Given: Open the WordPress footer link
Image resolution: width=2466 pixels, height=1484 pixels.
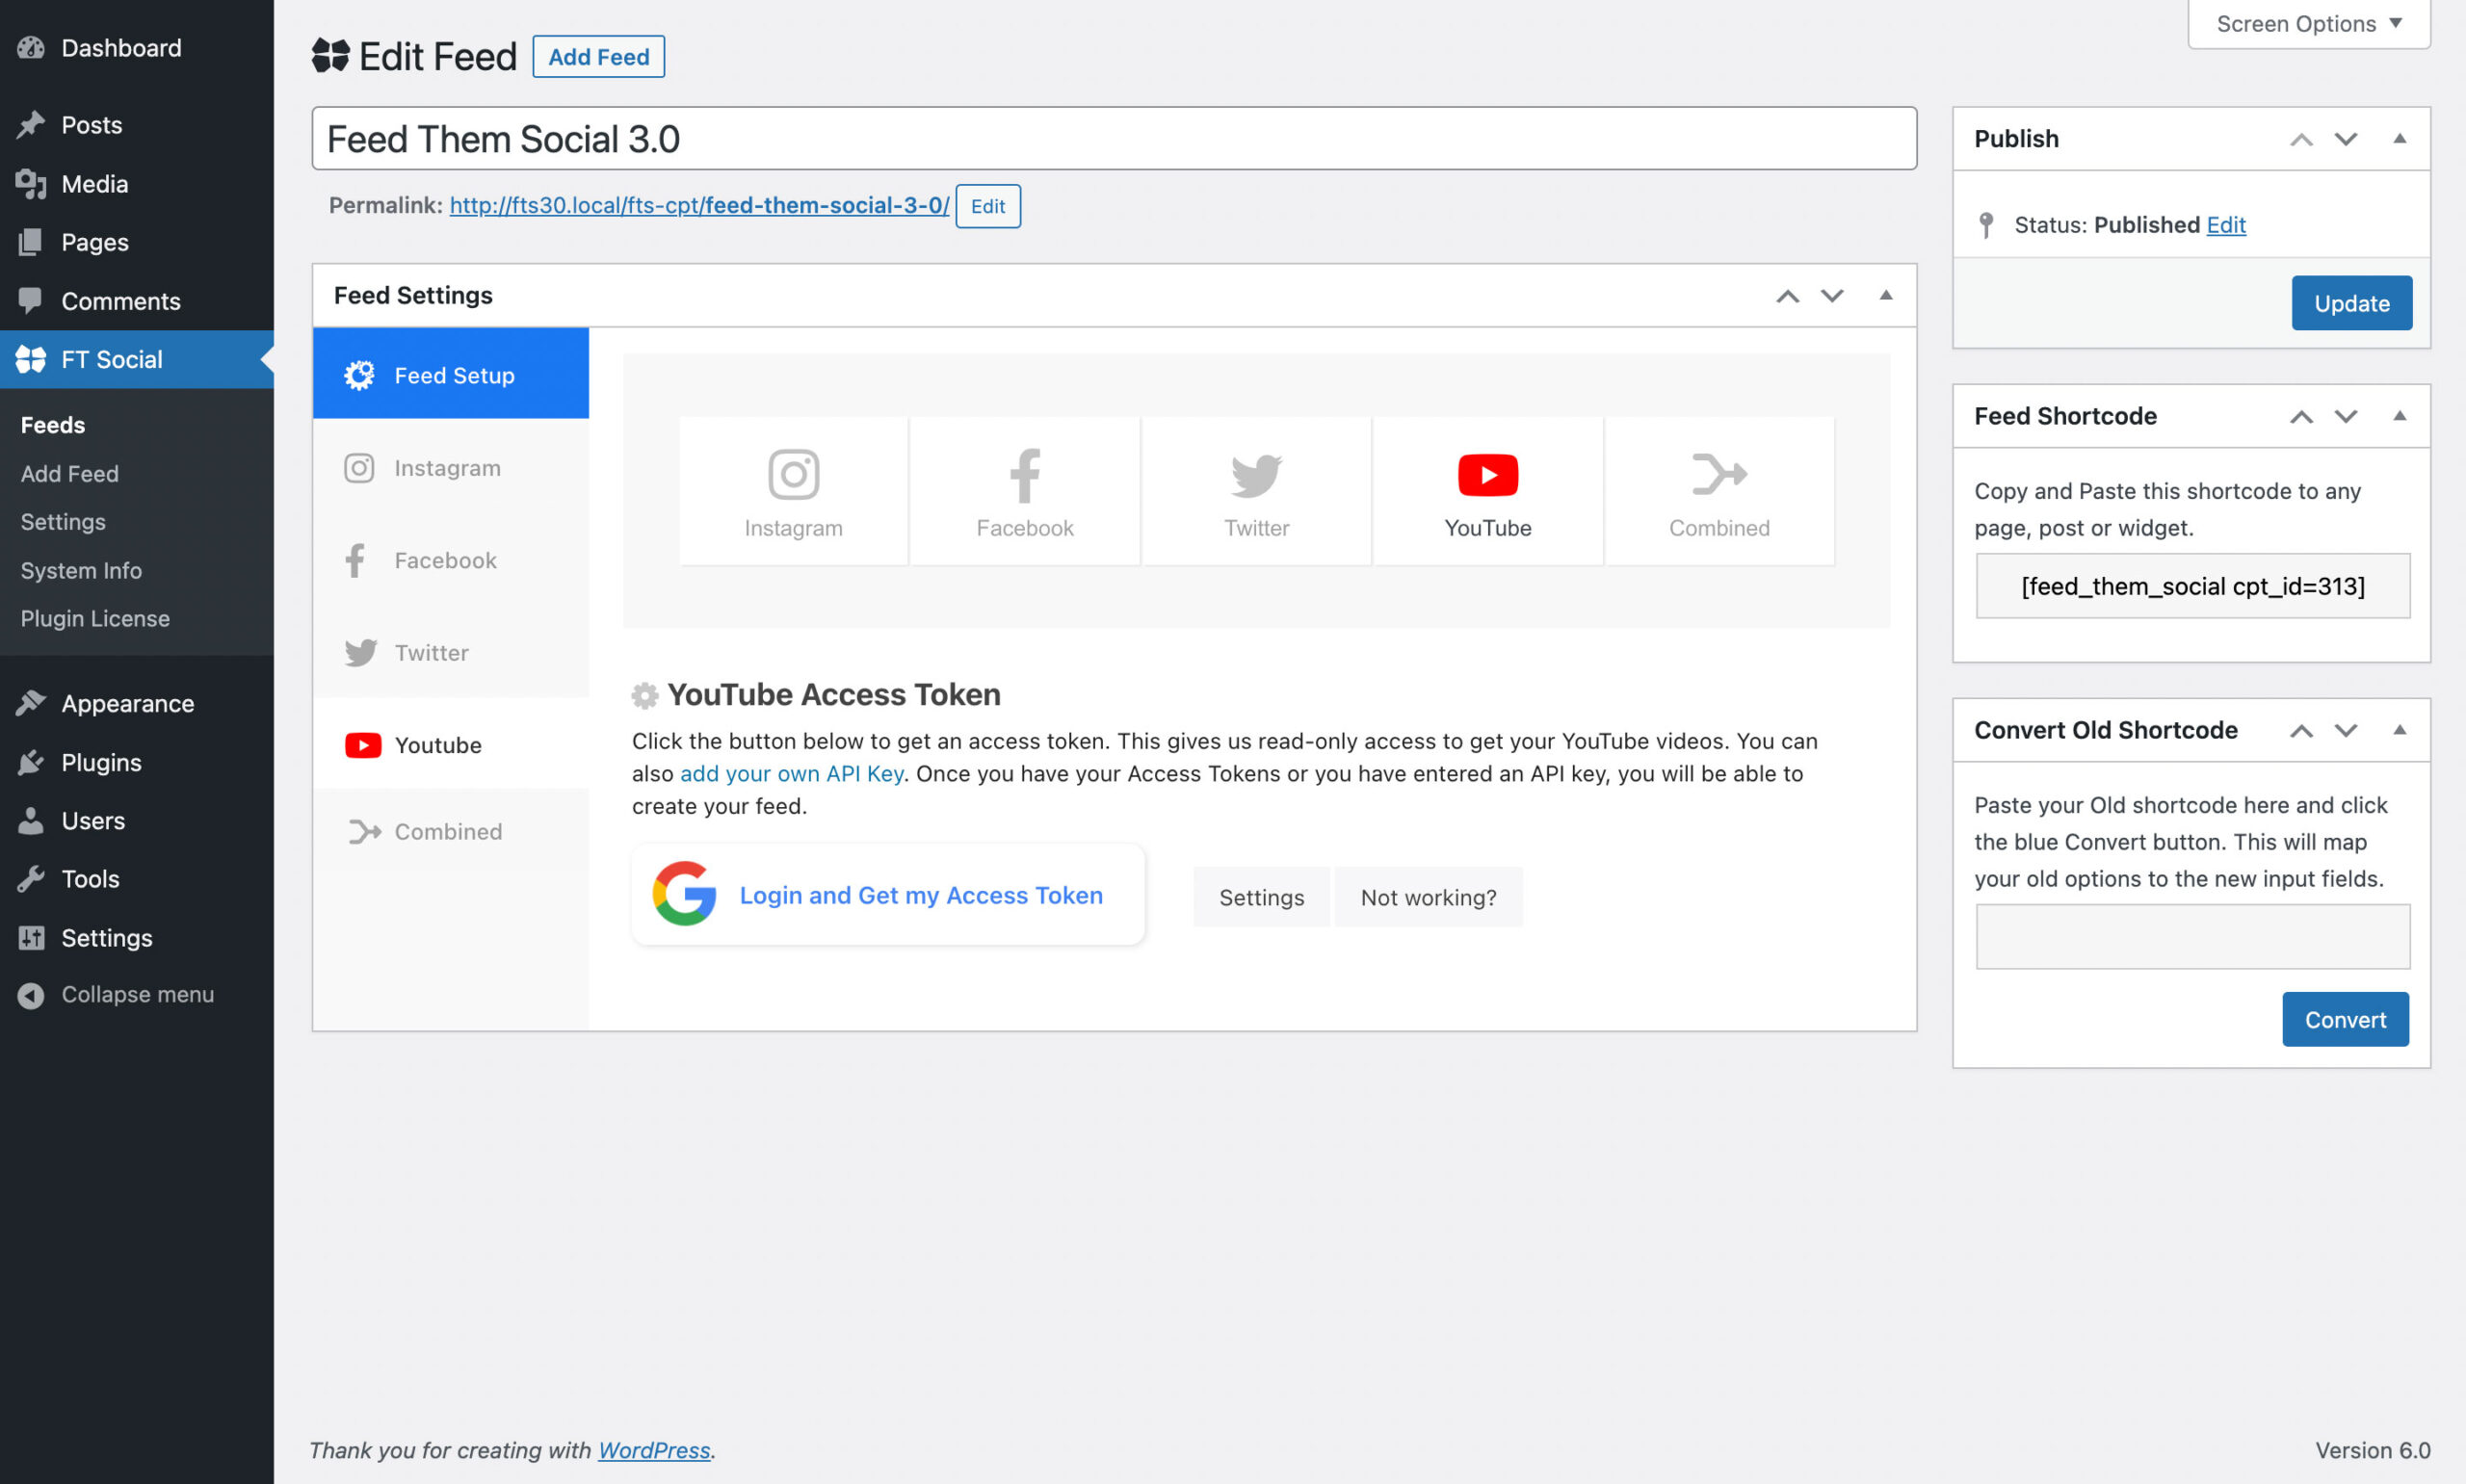Looking at the screenshot, I should [x=654, y=1450].
